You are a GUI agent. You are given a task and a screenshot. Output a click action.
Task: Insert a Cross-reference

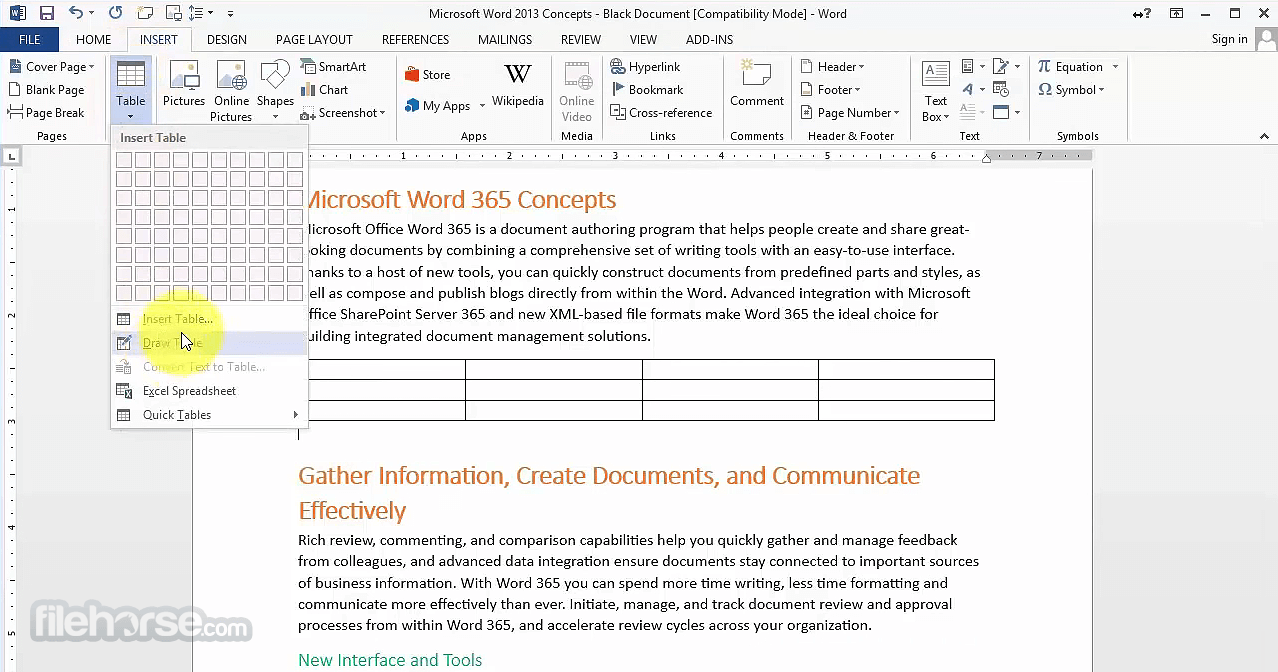661,113
